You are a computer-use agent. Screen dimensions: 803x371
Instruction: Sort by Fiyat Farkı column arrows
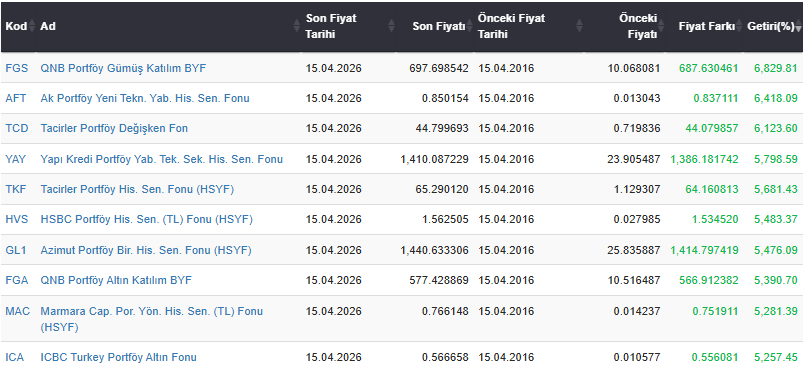739,26
